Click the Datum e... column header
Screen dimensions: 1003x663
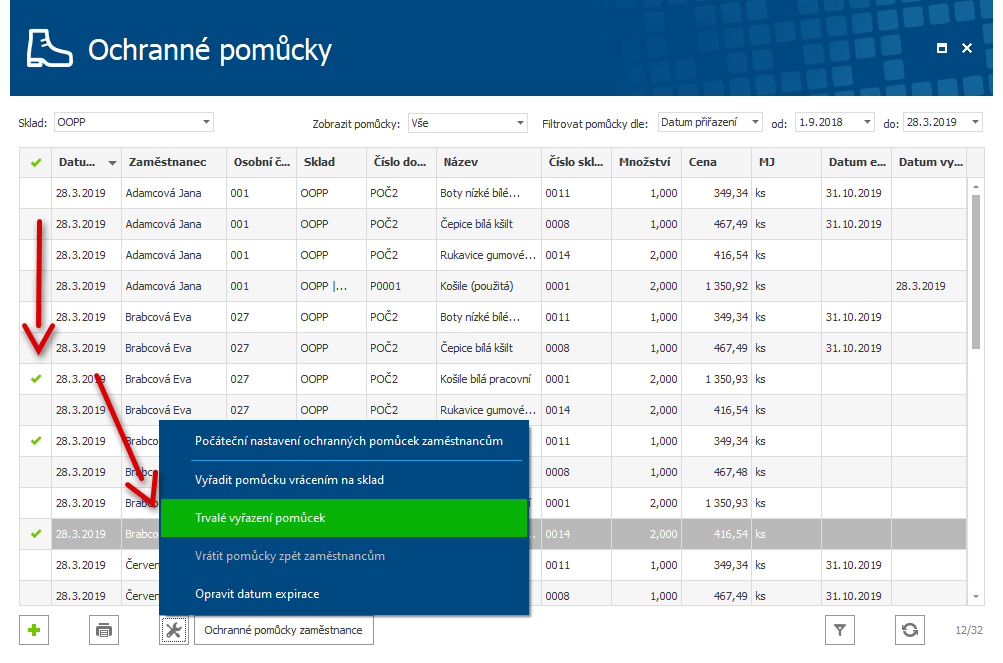point(857,163)
